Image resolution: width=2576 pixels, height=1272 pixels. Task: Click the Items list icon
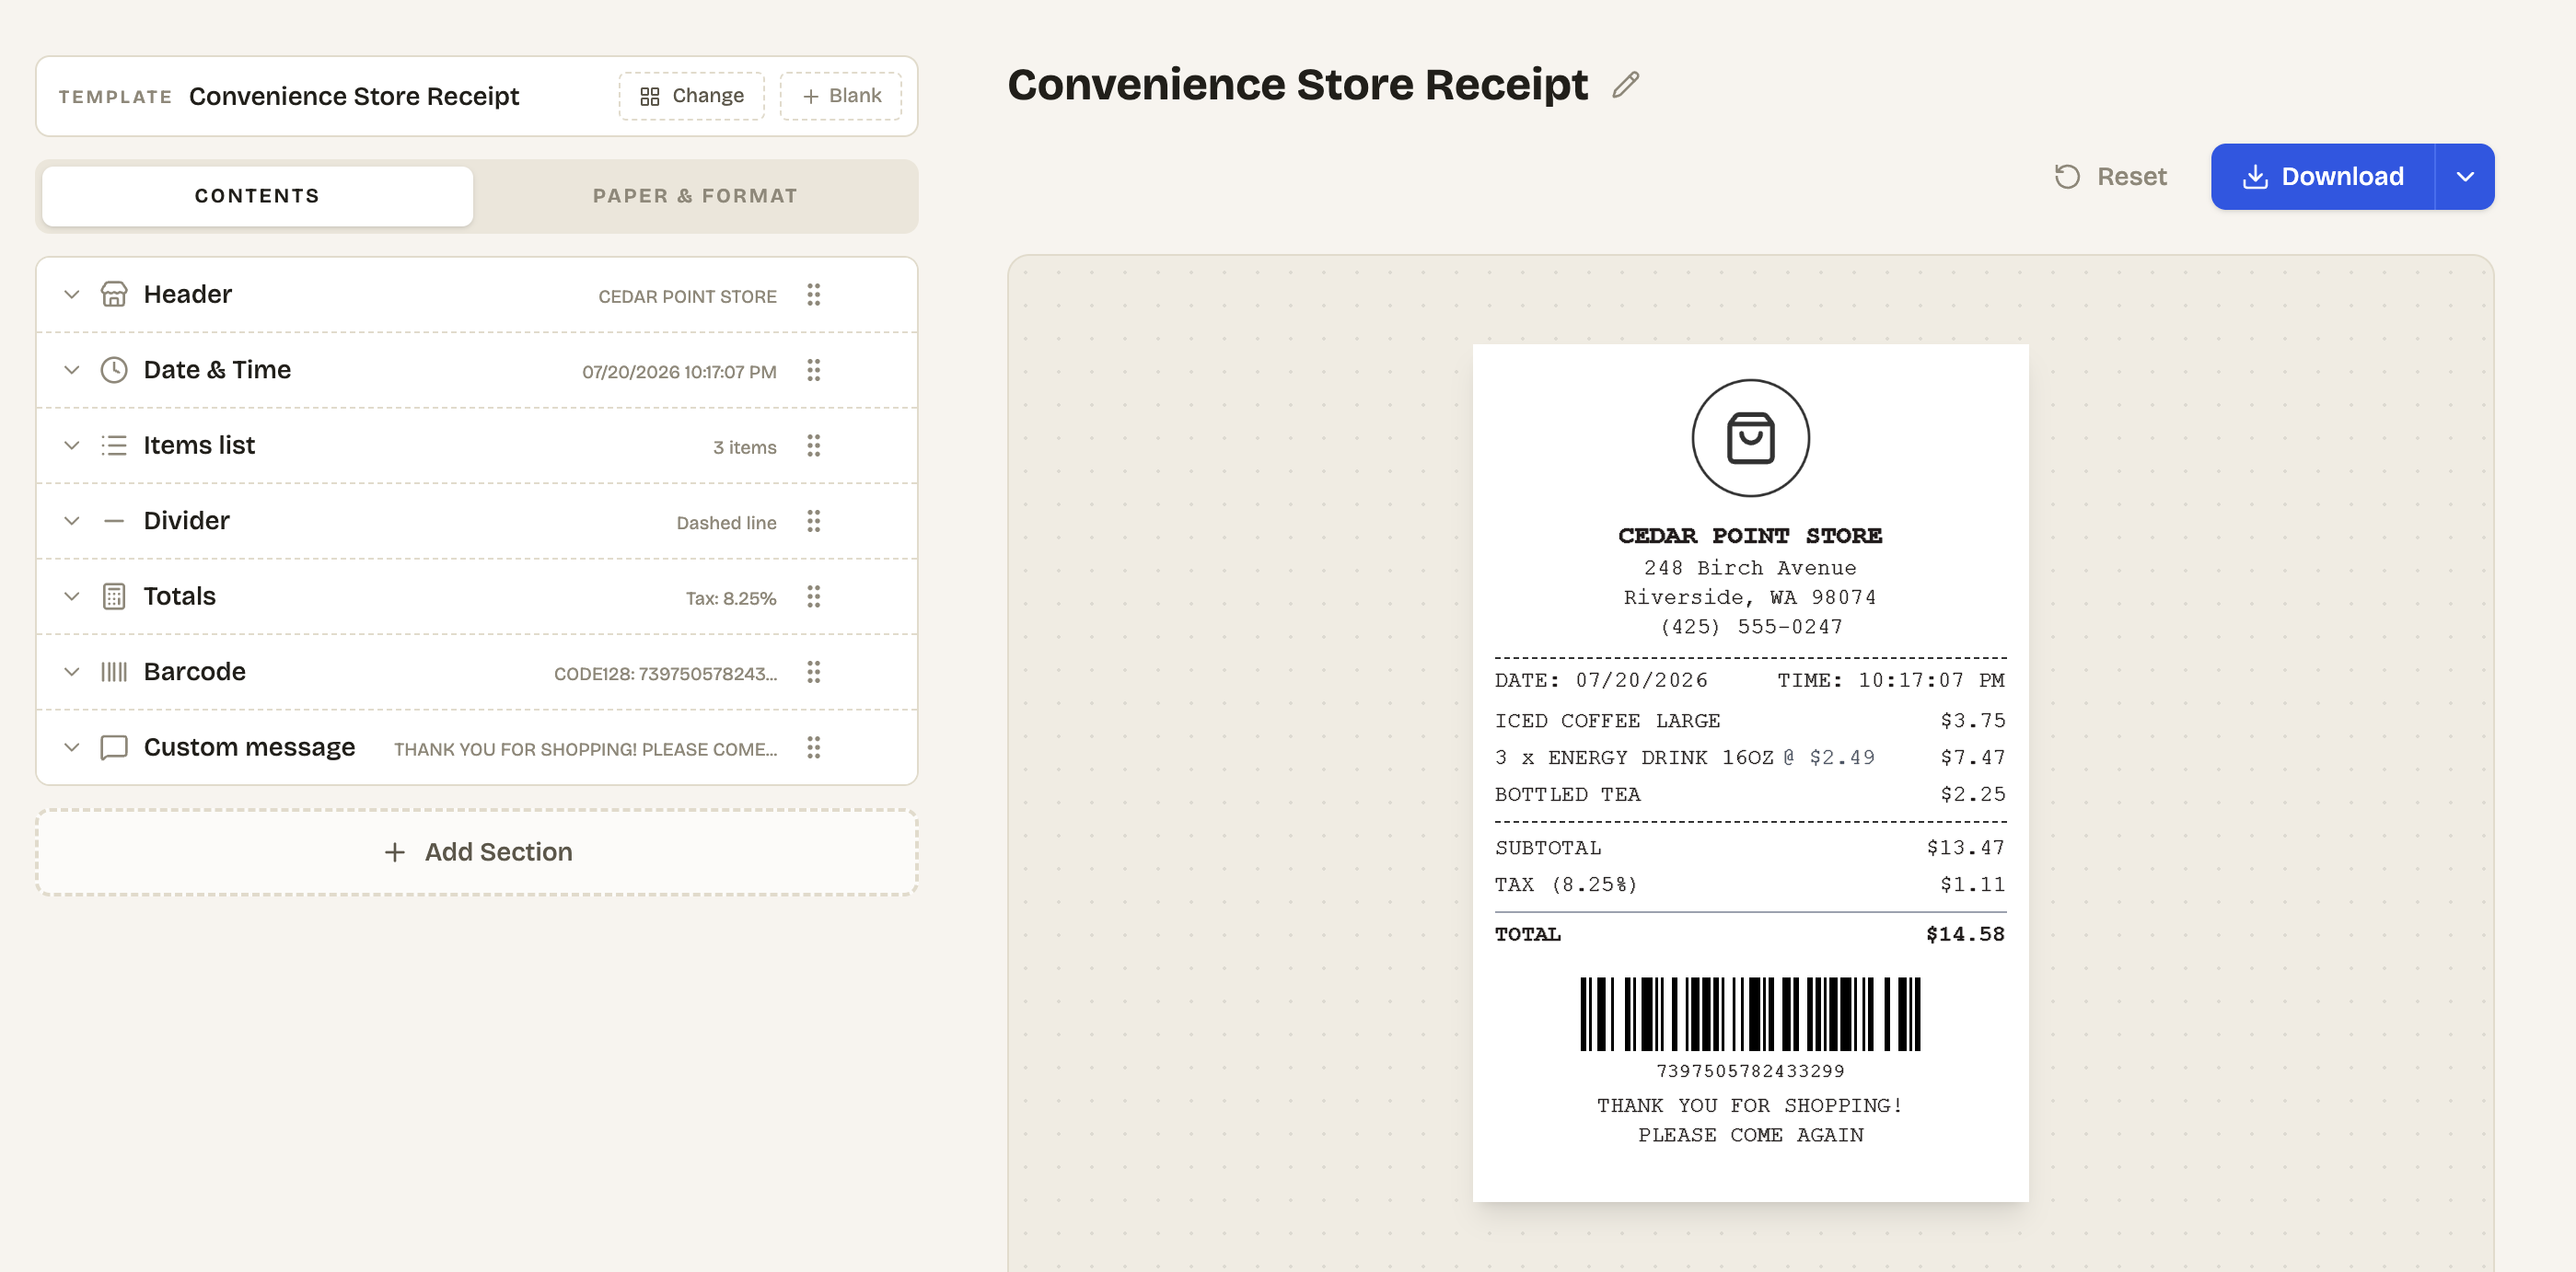tap(114, 445)
